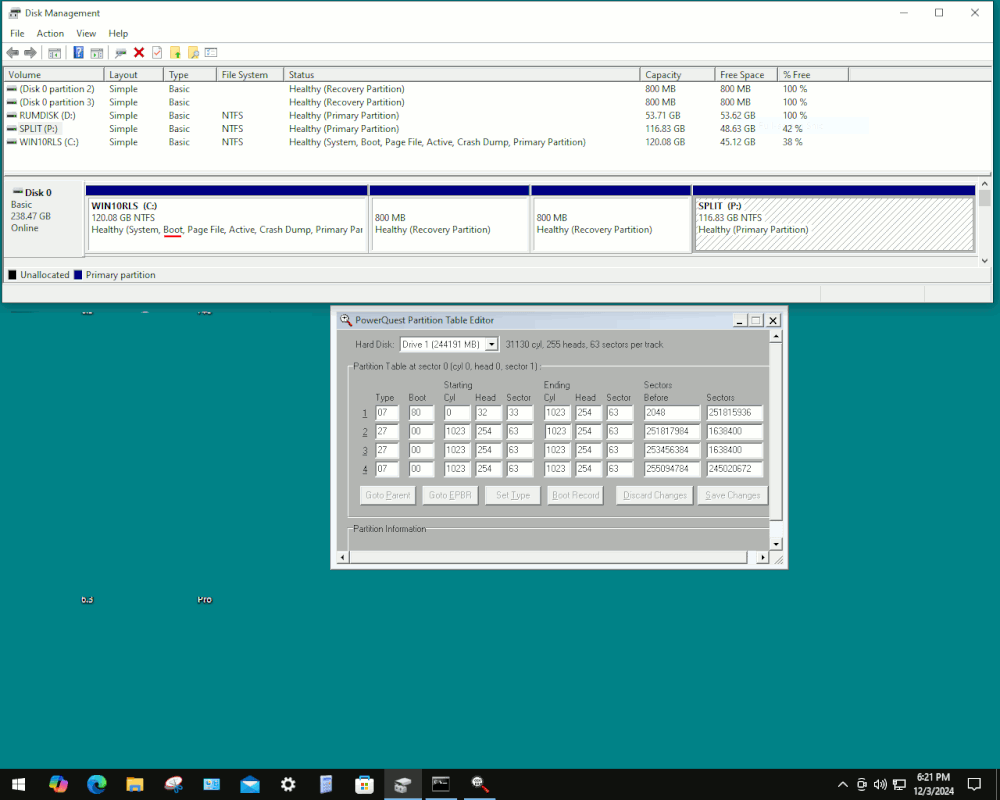The width and height of the screenshot is (1000, 800).
Task: Select the second 800 MB recovery partition block
Action: (610, 219)
